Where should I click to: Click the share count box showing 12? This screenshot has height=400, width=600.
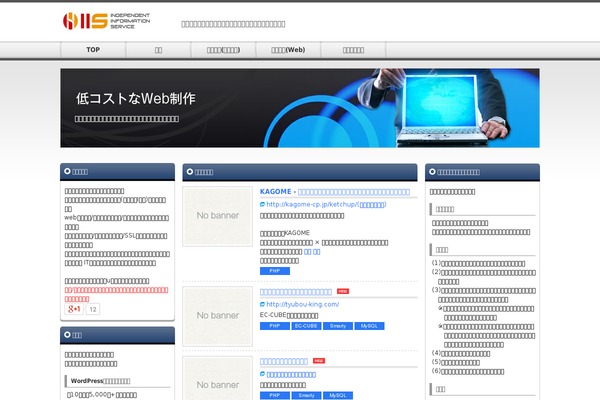(93, 309)
